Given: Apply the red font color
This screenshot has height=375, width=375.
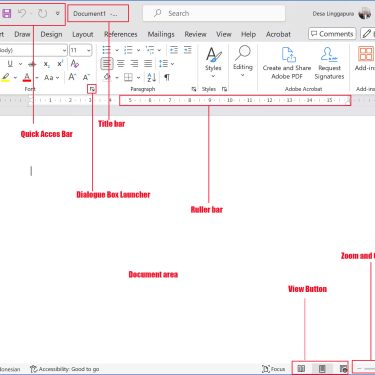Looking at the screenshot, I should [x=27, y=78].
